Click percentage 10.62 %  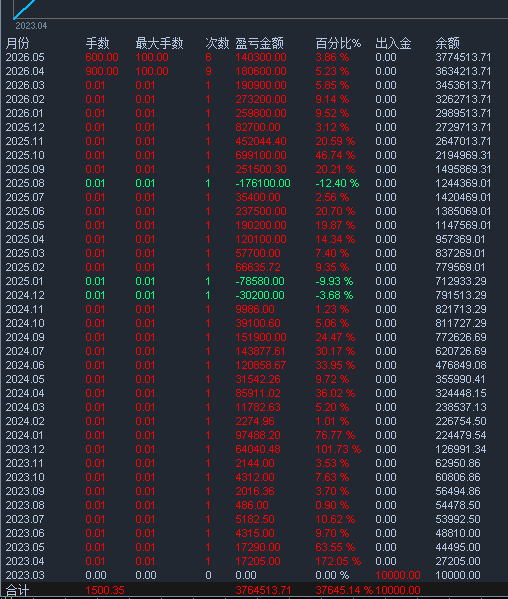click(335, 520)
